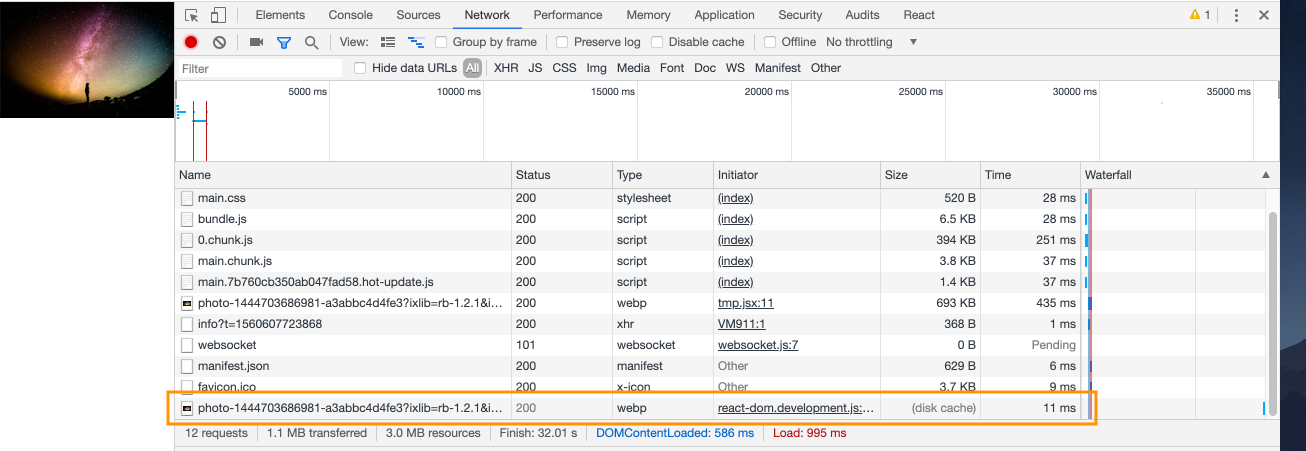Tick the Disable cache checkbox
The width and height of the screenshot is (1306, 451).
(x=657, y=42)
